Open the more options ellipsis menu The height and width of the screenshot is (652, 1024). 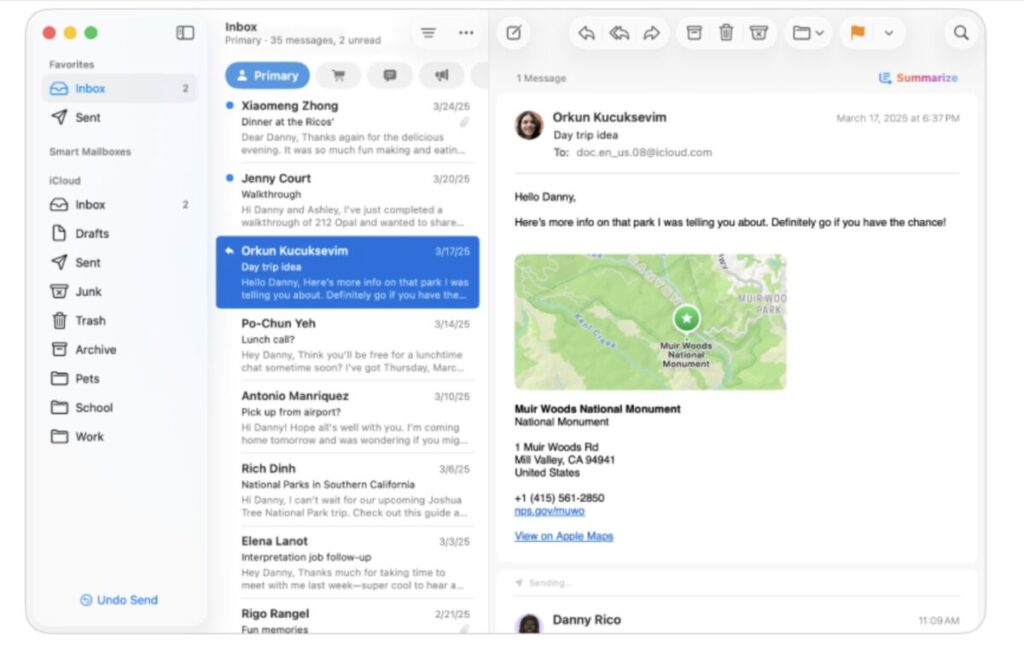pyautogui.click(x=466, y=33)
